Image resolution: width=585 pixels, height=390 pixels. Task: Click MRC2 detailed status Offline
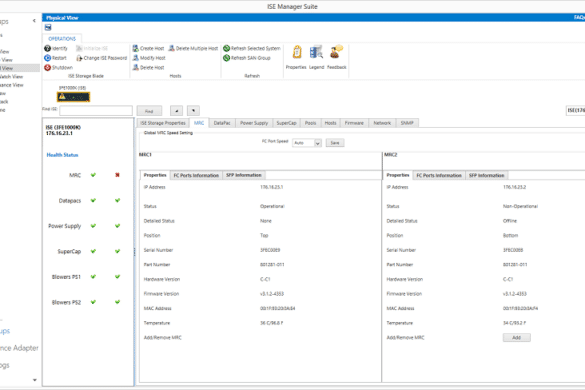(x=510, y=221)
